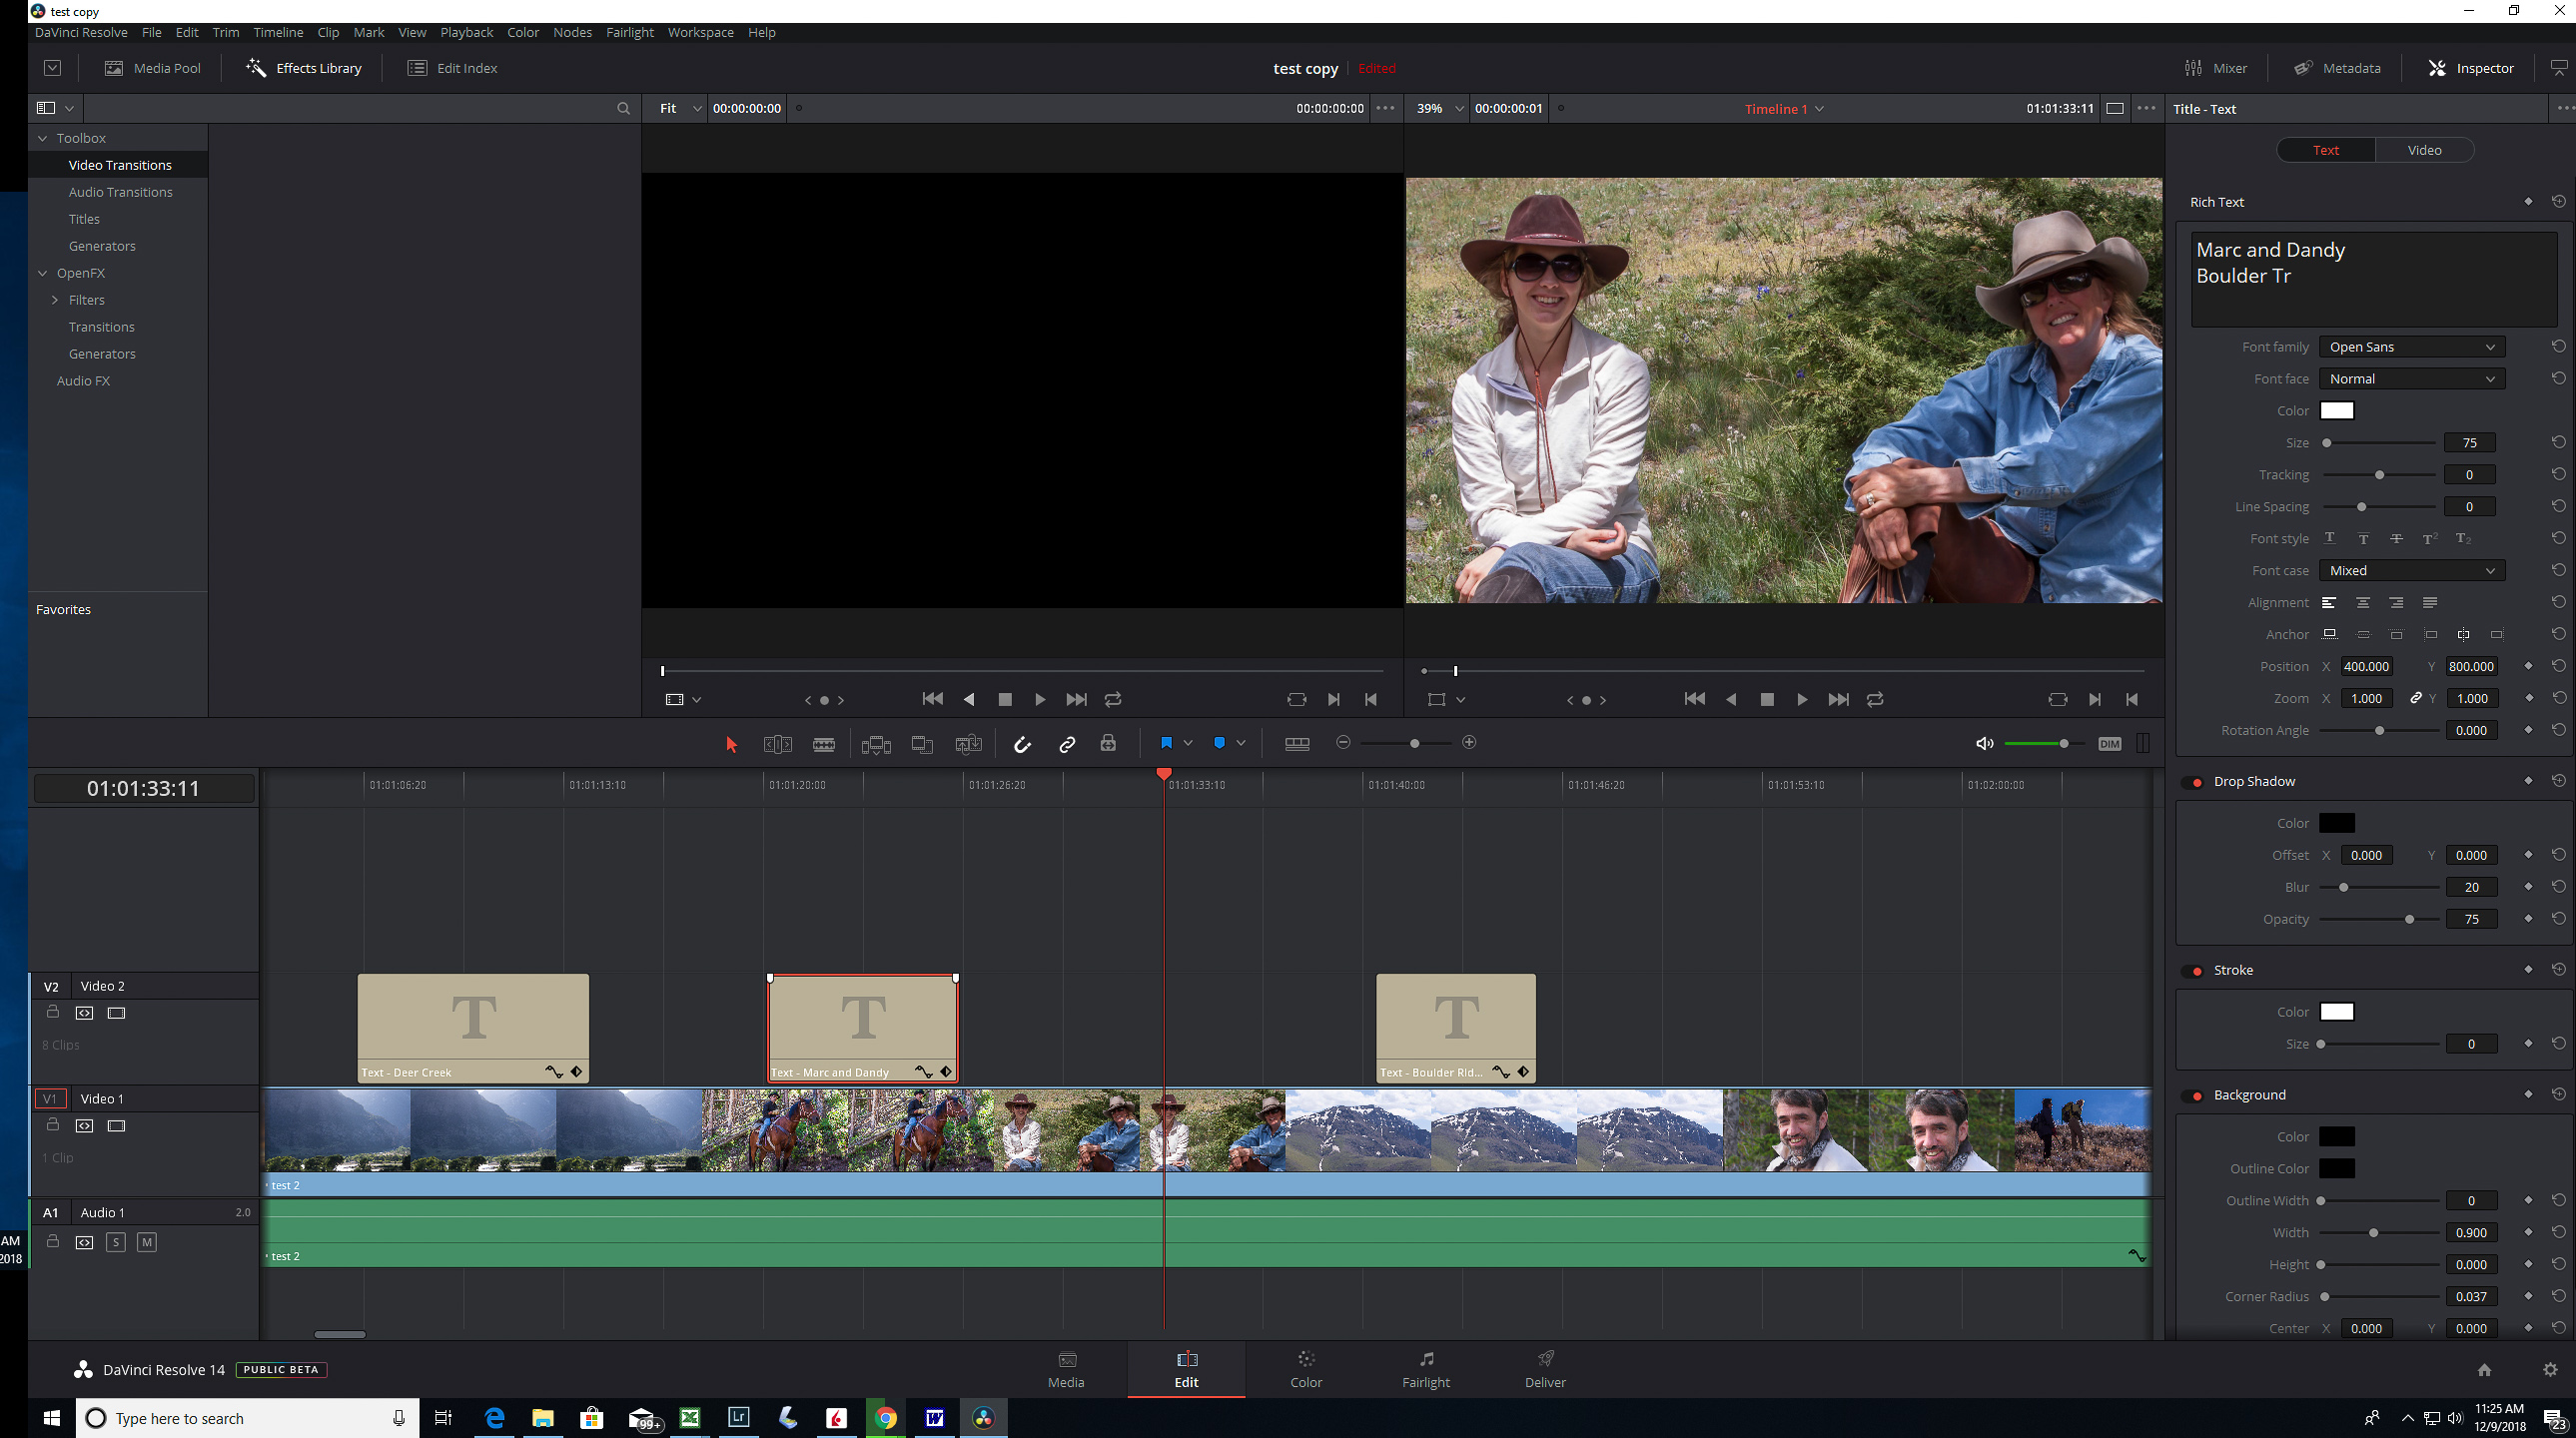The height and width of the screenshot is (1438, 2576).
Task: Open the Font family dropdown
Action: [2411, 347]
